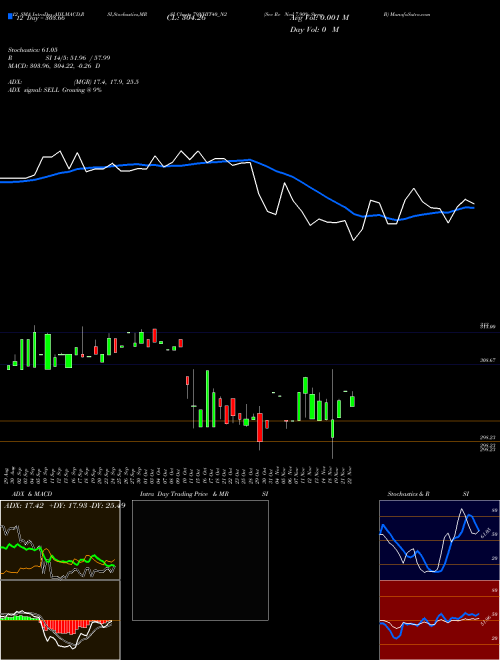Click the 'Day Vol: 0 M' text
This screenshot has width=500, height=660.
314,30
